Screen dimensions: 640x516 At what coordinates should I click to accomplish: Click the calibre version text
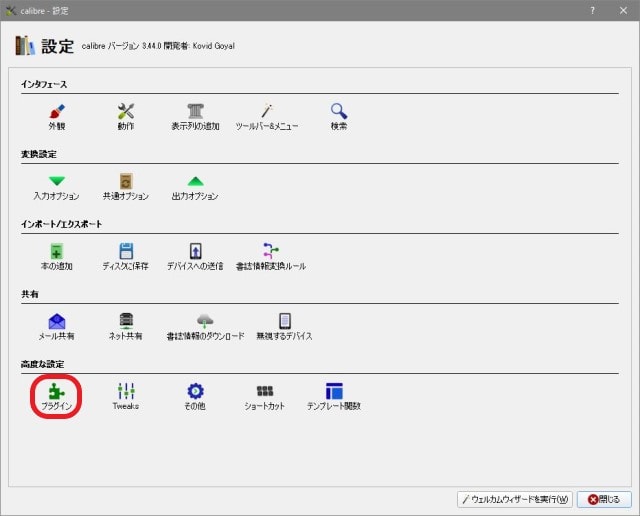pos(158,46)
